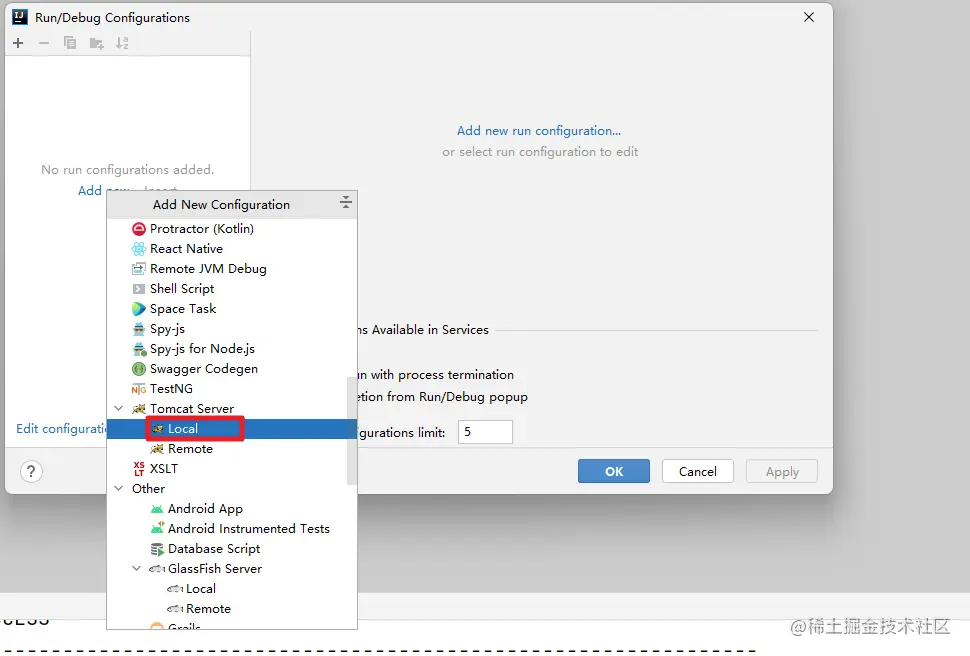Click the Sort configurations icon

coord(122,43)
